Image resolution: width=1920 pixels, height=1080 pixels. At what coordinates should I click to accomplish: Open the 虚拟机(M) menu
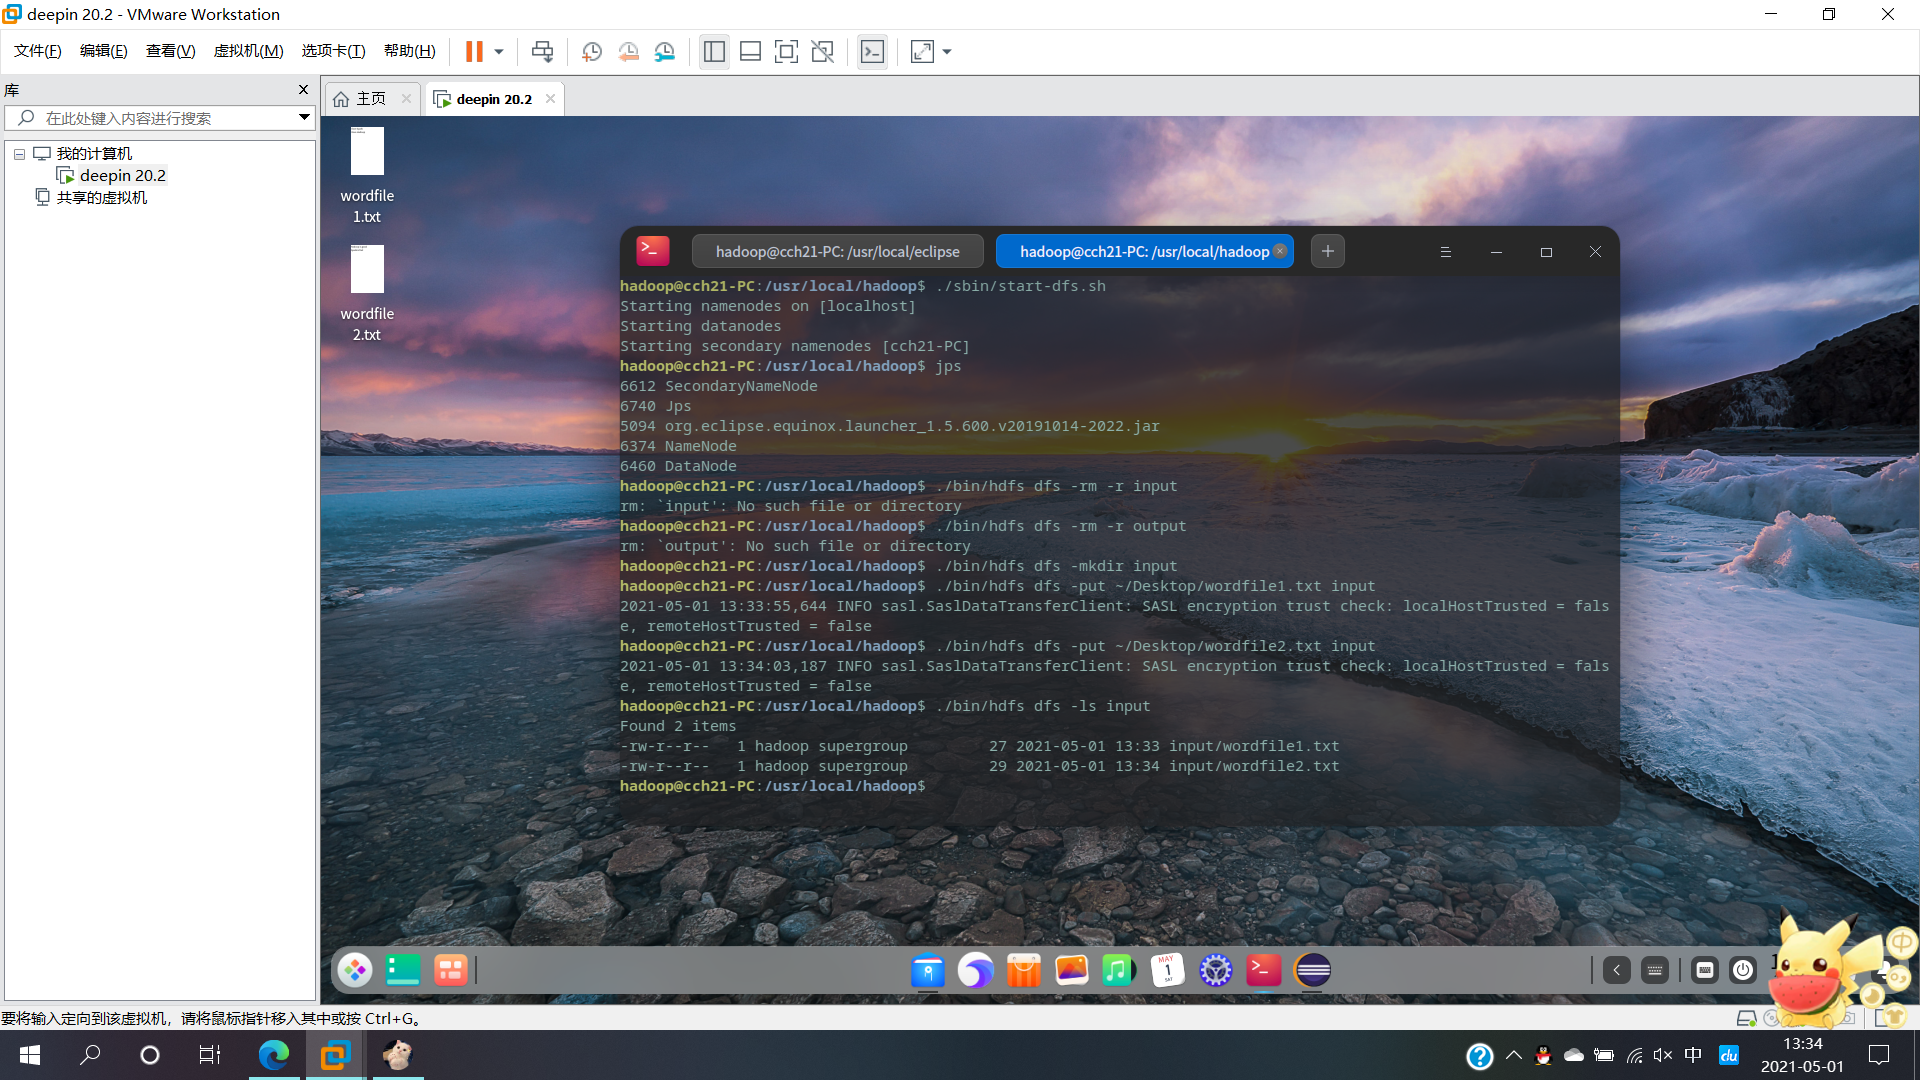click(x=248, y=51)
